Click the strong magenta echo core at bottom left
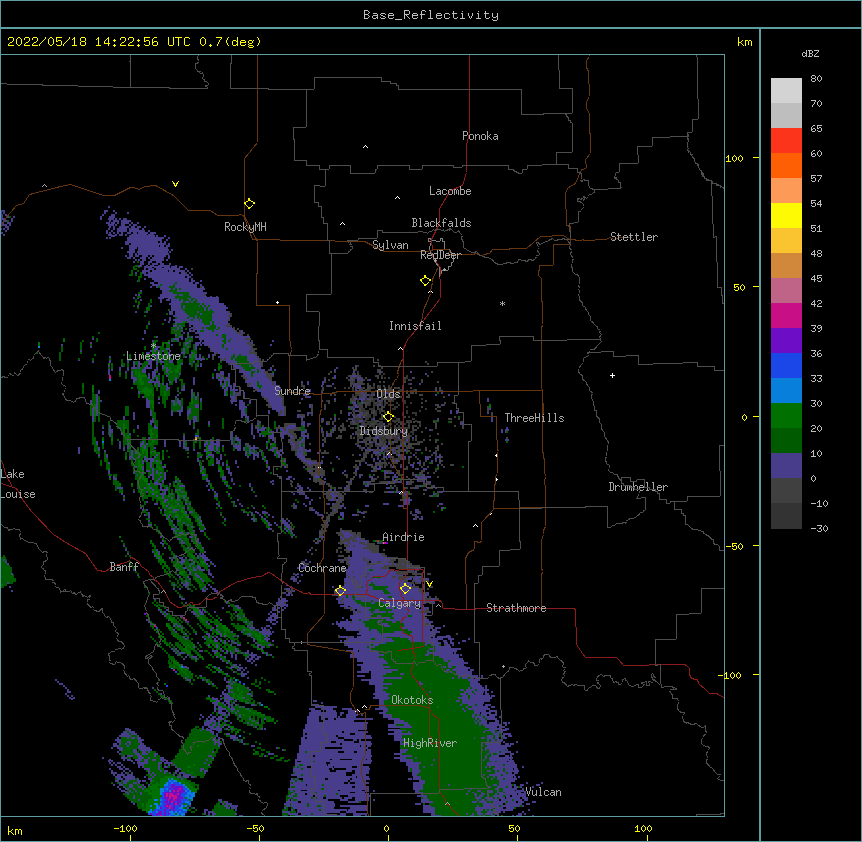The width and height of the screenshot is (862, 842). (175, 795)
